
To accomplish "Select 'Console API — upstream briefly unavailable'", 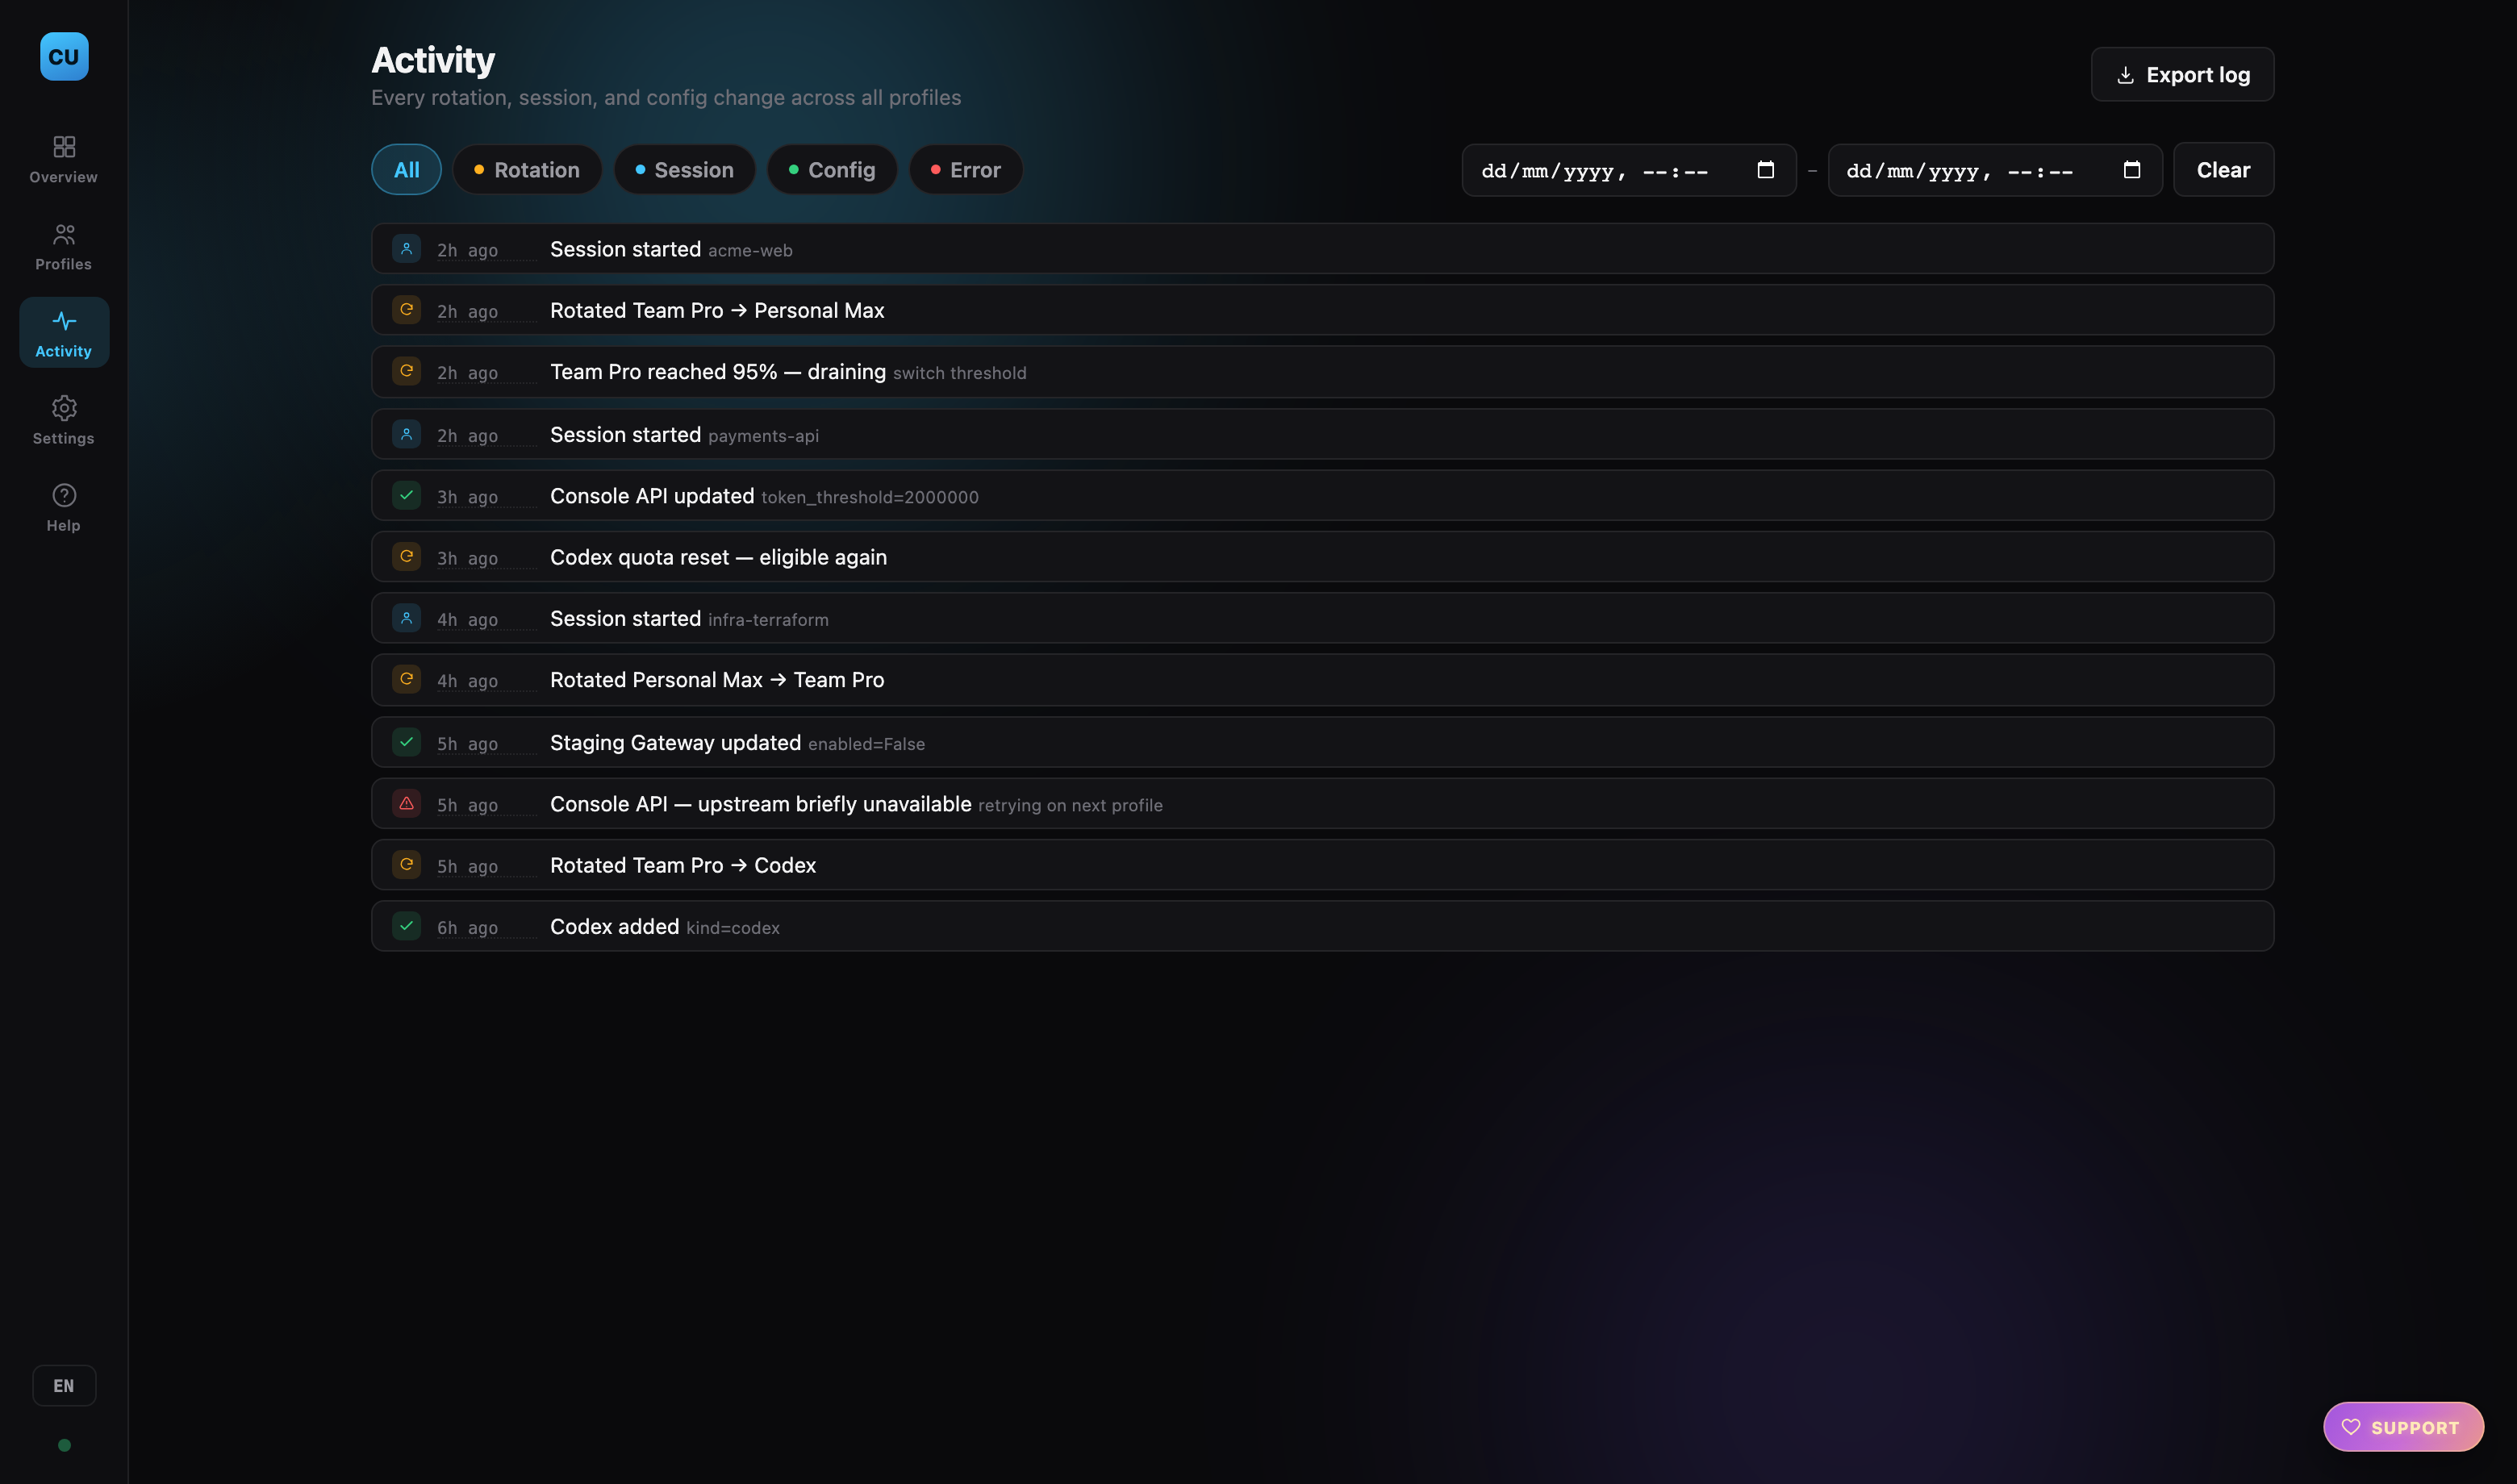I will [x=760, y=804].
